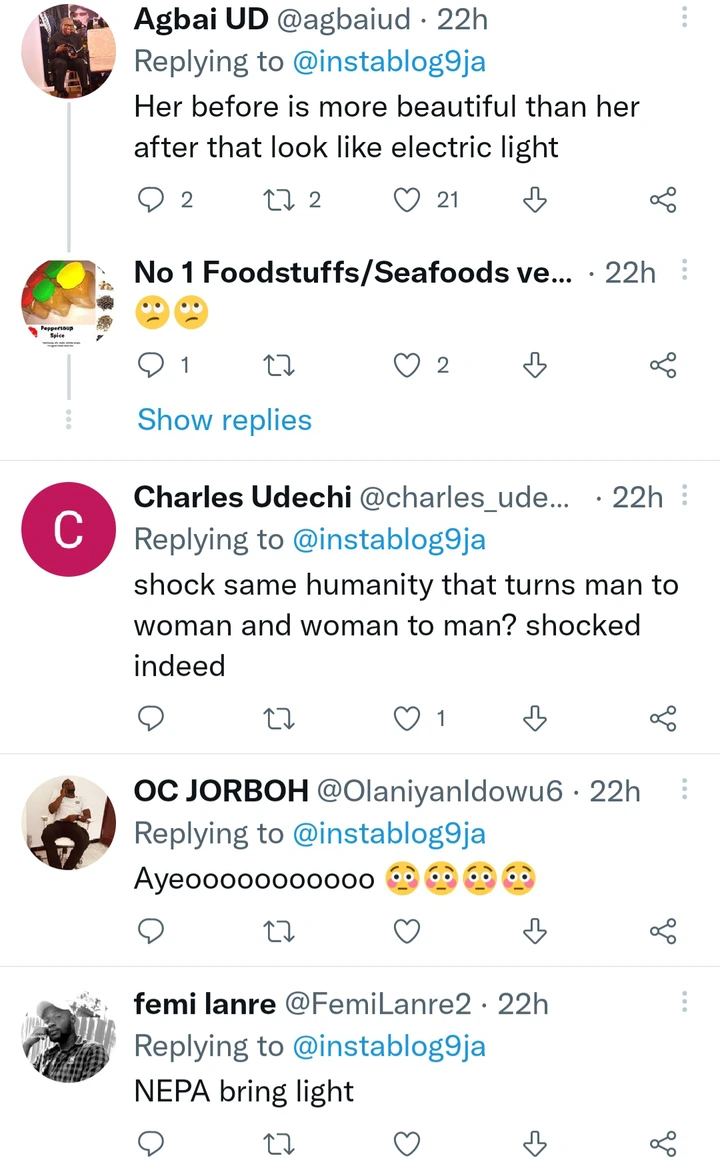
Task: Open OC JORBOH's profile name
Action: point(221,791)
